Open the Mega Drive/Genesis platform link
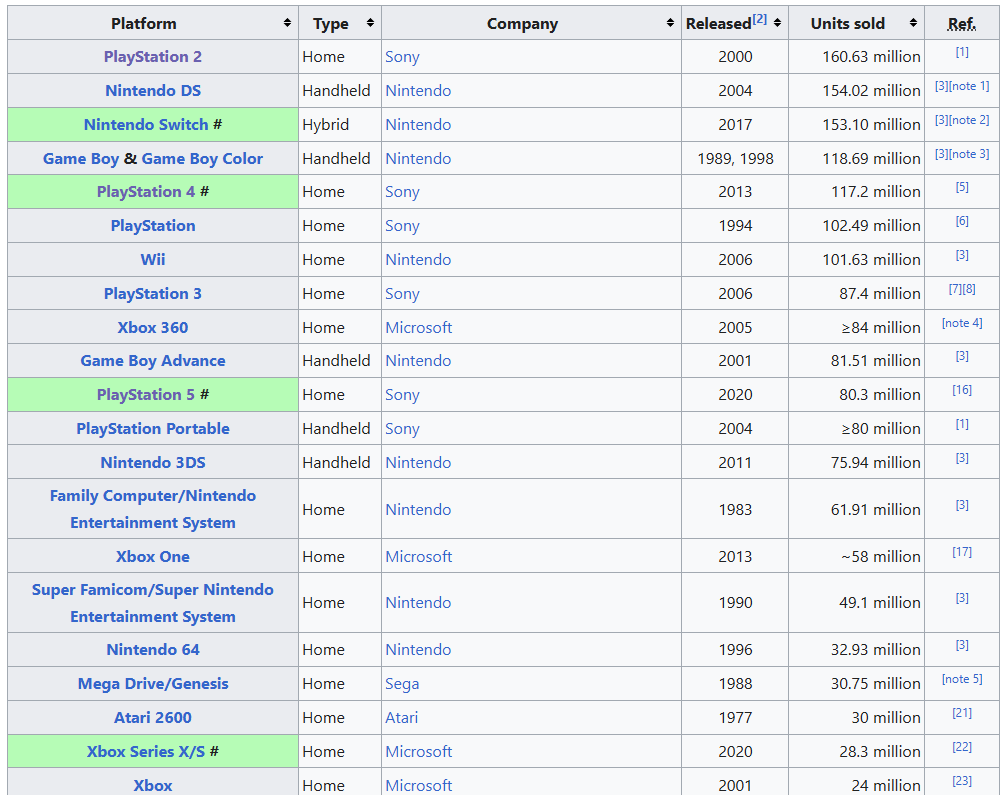 tap(152, 684)
